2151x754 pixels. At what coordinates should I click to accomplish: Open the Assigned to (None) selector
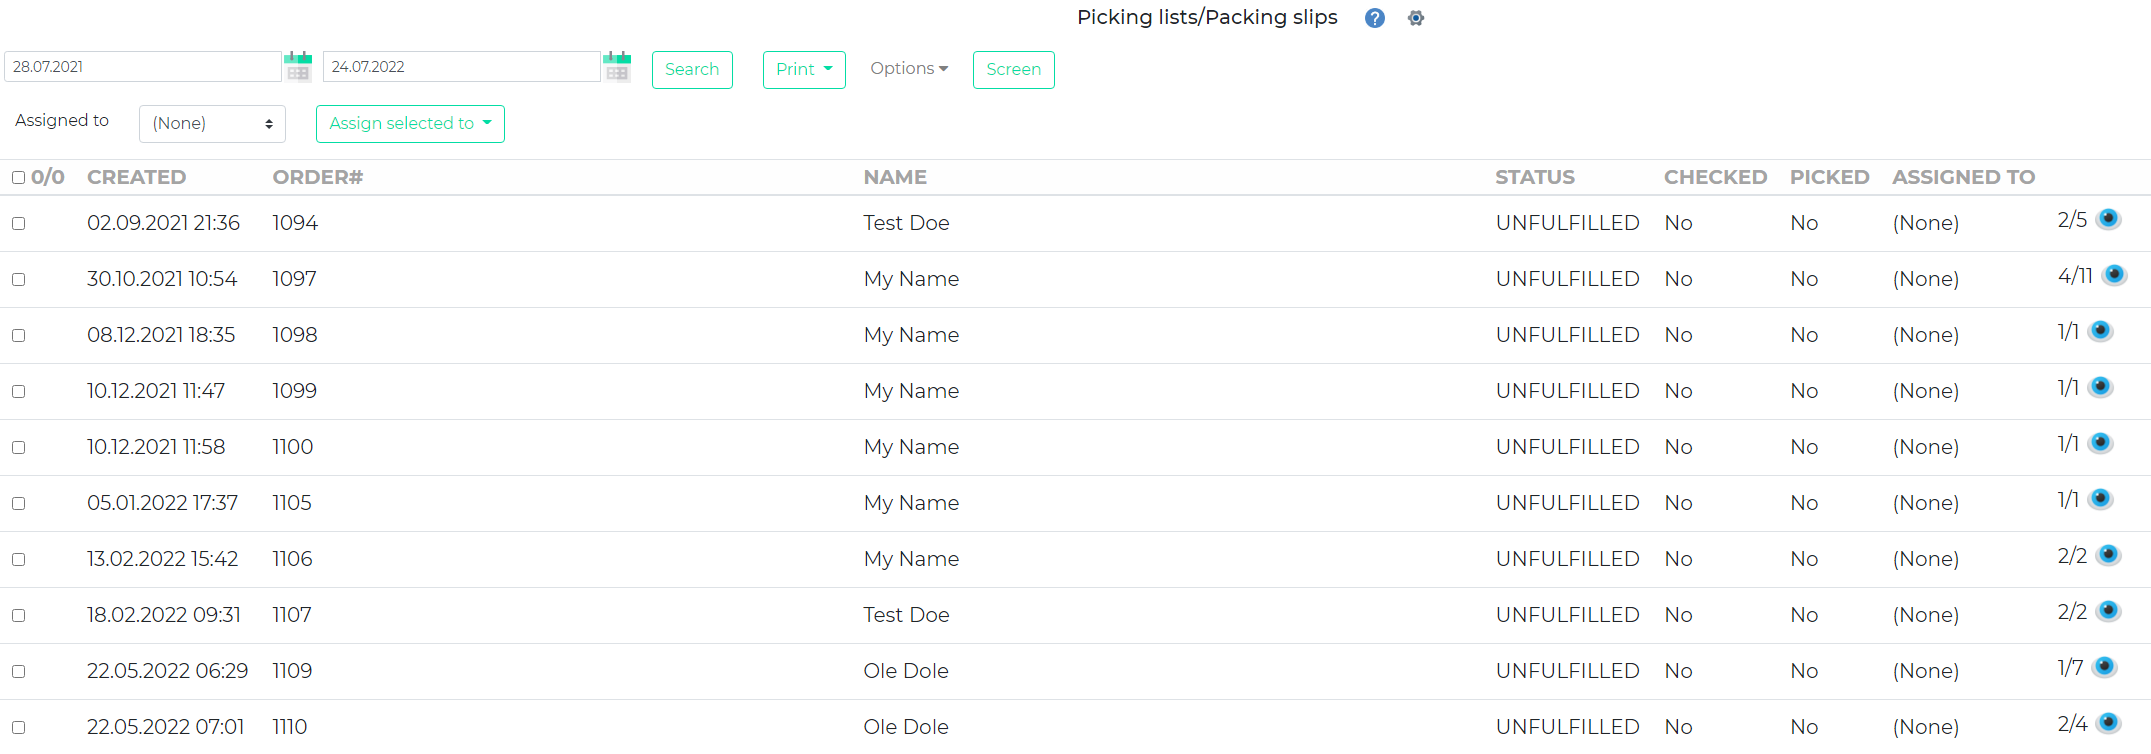(x=212, y=123)
